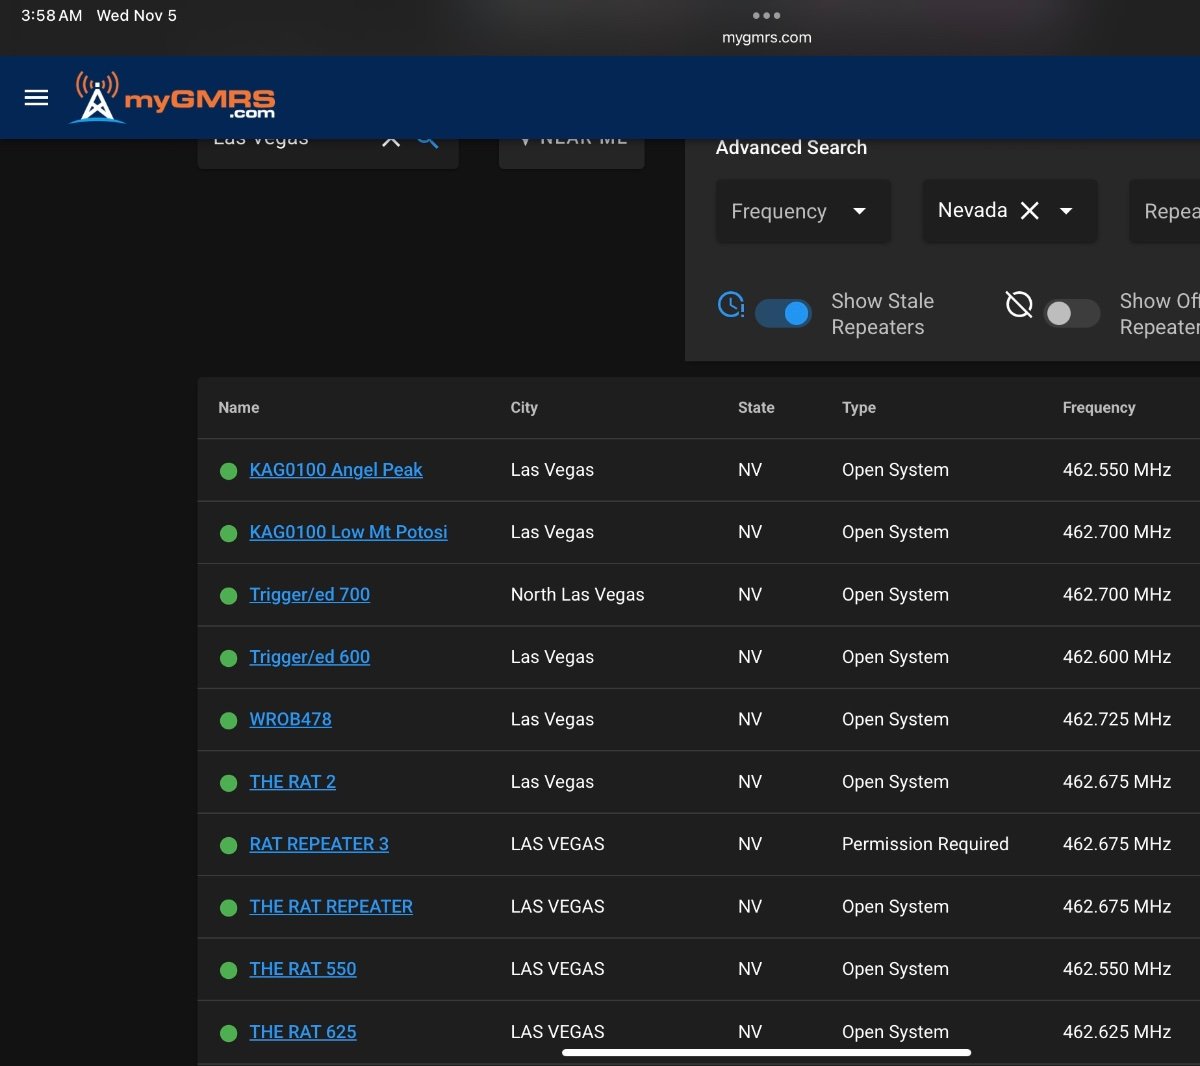Screen dimensions: 1200x1066
Task: Open the Nevada state dropdown arrow
Action: 1066,211
